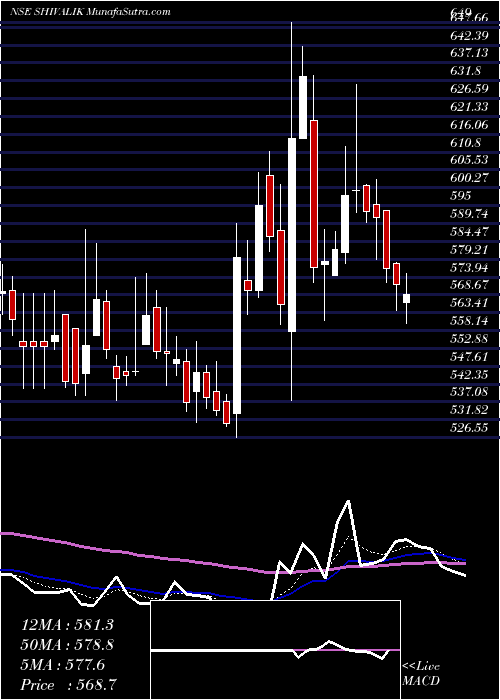500x700 pixels.
Task: Click the NSE SHIVALIK MunafaSutra.com title text
Action: click(91, 12)
